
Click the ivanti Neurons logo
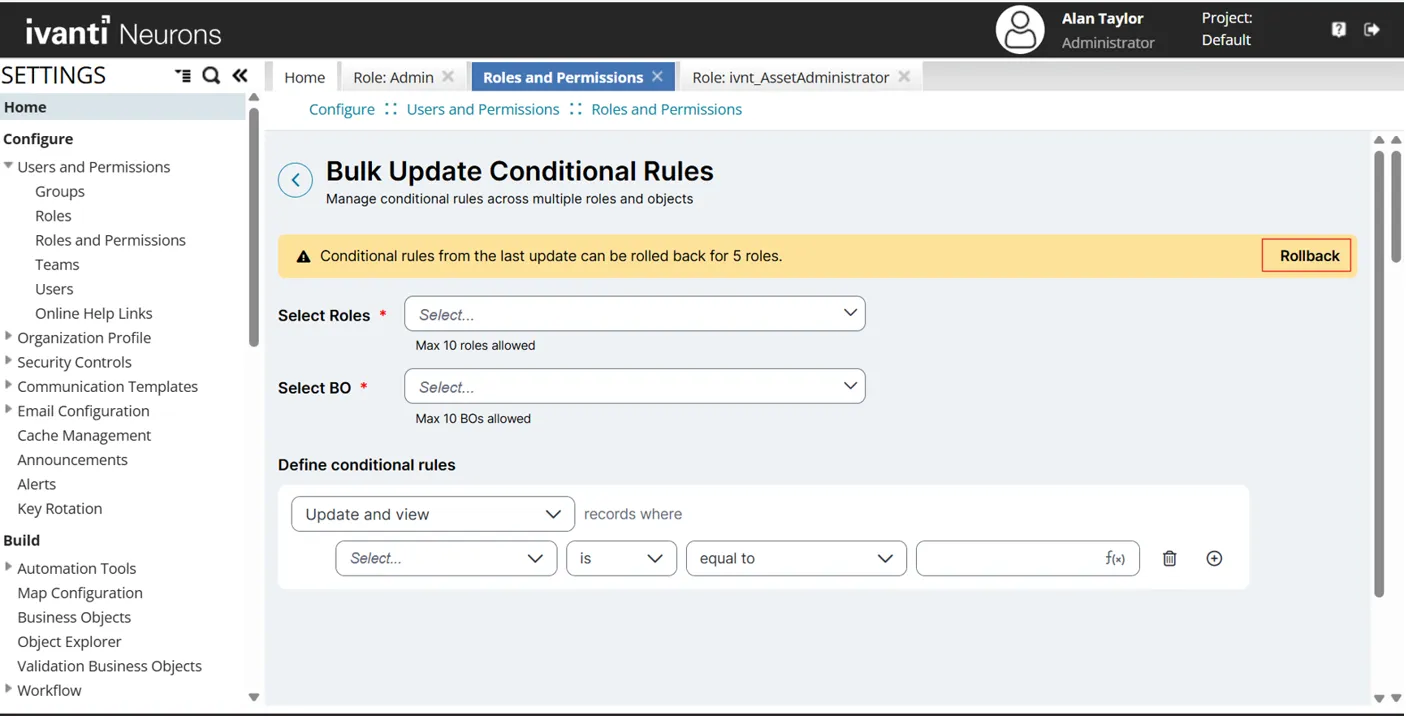(x=123, y=32)
